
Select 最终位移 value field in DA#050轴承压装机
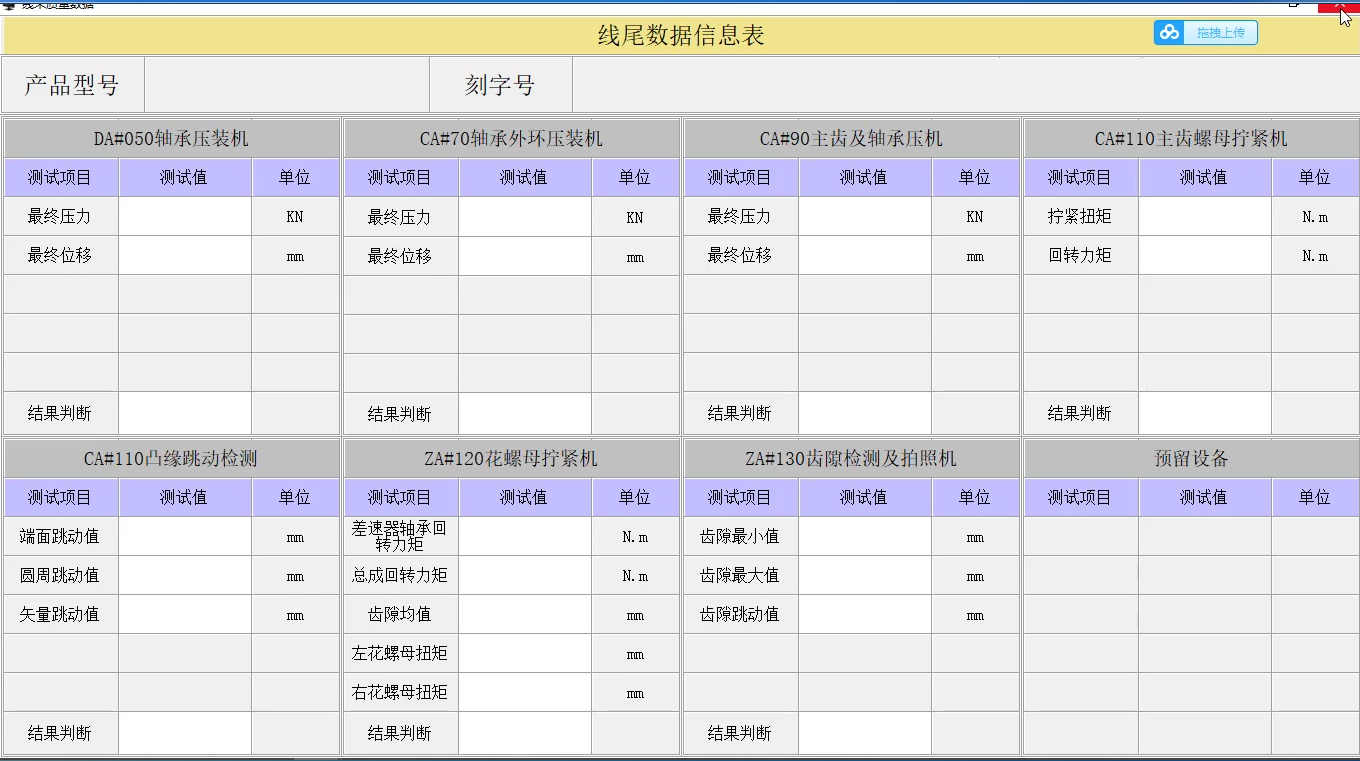click(185, 255)
